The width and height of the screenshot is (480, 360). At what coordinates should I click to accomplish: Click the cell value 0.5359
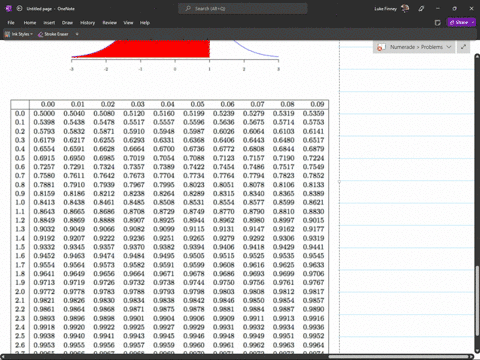click(313, 113)
